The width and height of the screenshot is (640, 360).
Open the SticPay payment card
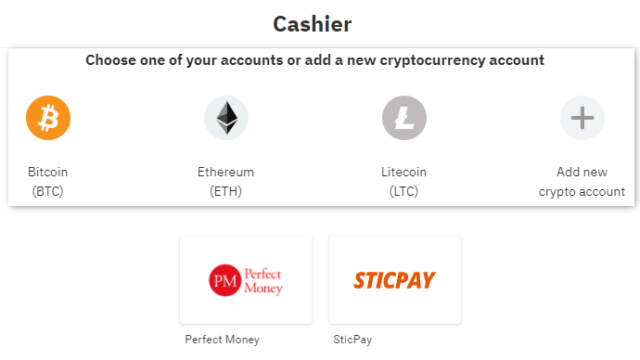point(395,280)
